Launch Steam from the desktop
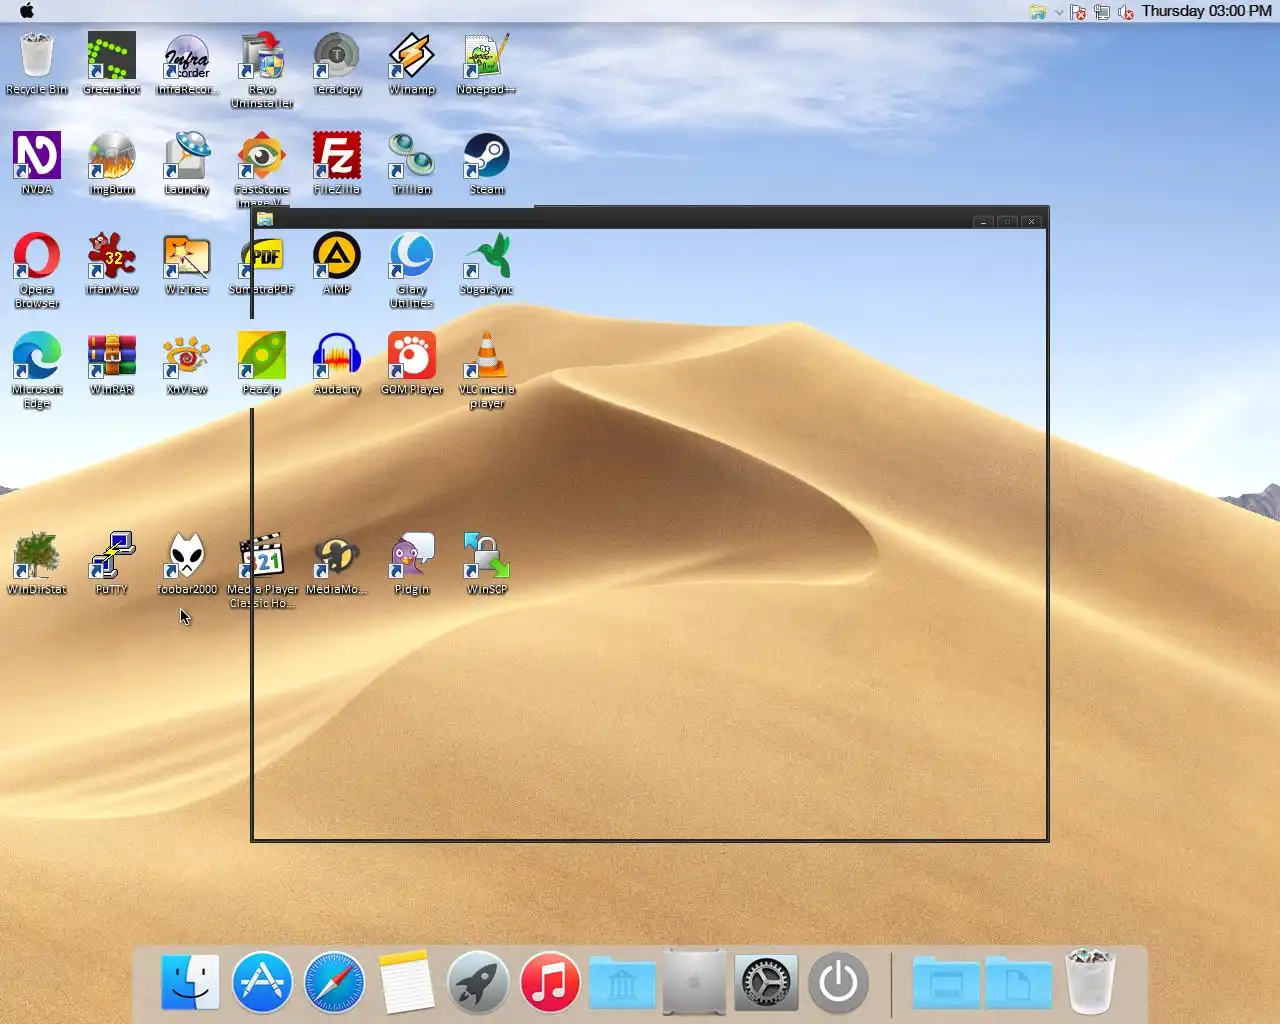1280x1024 pixels. pyautogui.click(x=487, y=164)
